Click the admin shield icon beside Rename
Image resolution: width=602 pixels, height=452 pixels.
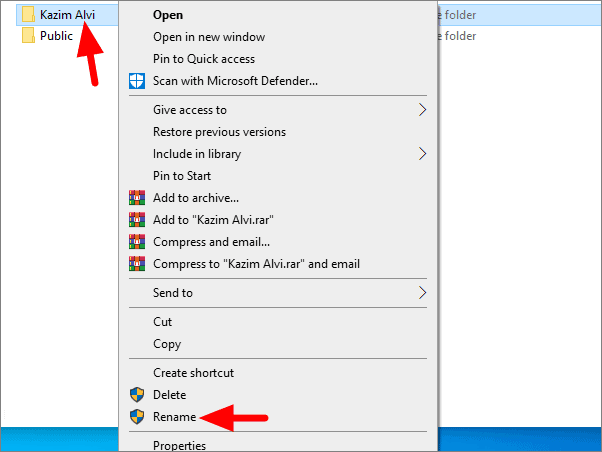(137, 417)
